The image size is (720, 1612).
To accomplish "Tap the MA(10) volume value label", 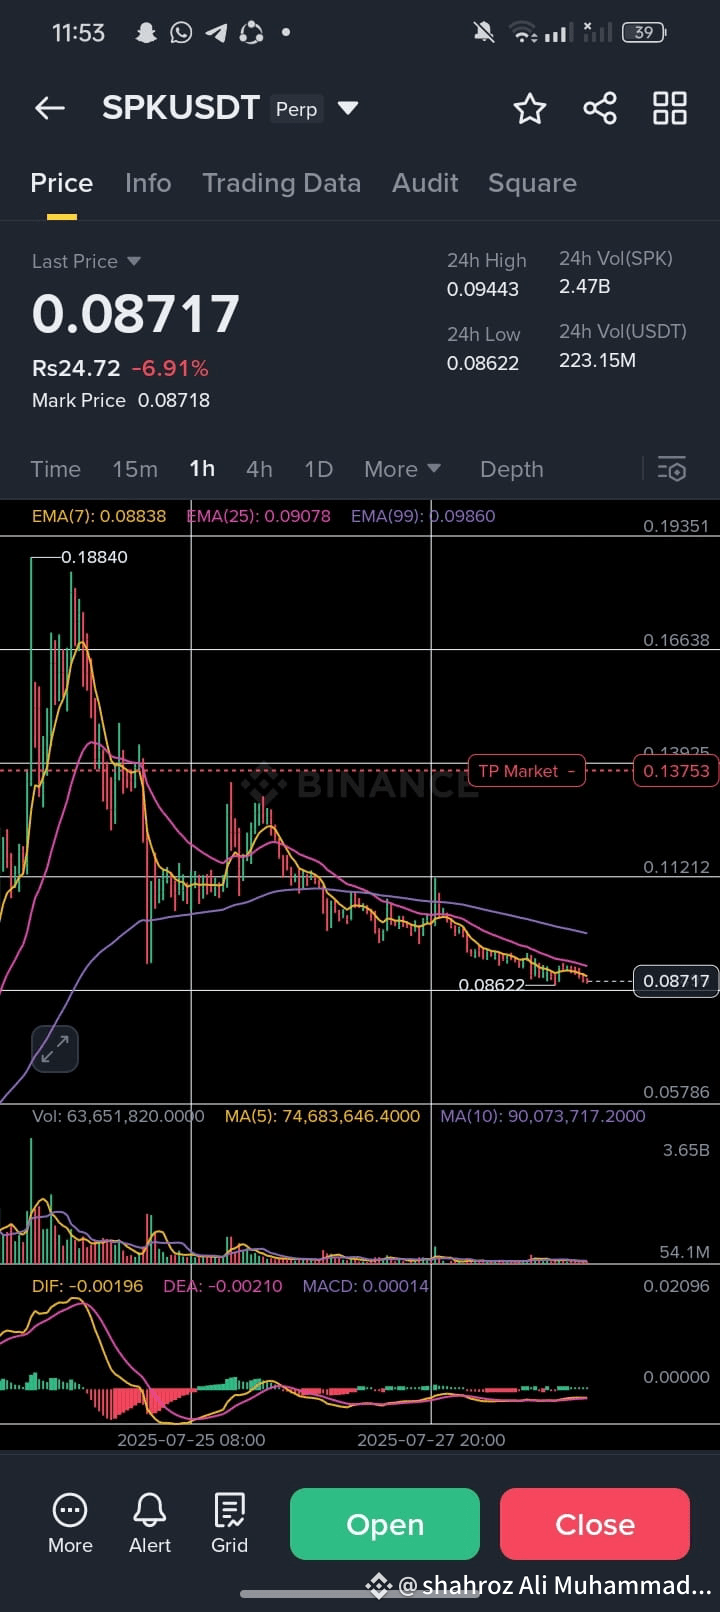I will (x=543, y=1116).
